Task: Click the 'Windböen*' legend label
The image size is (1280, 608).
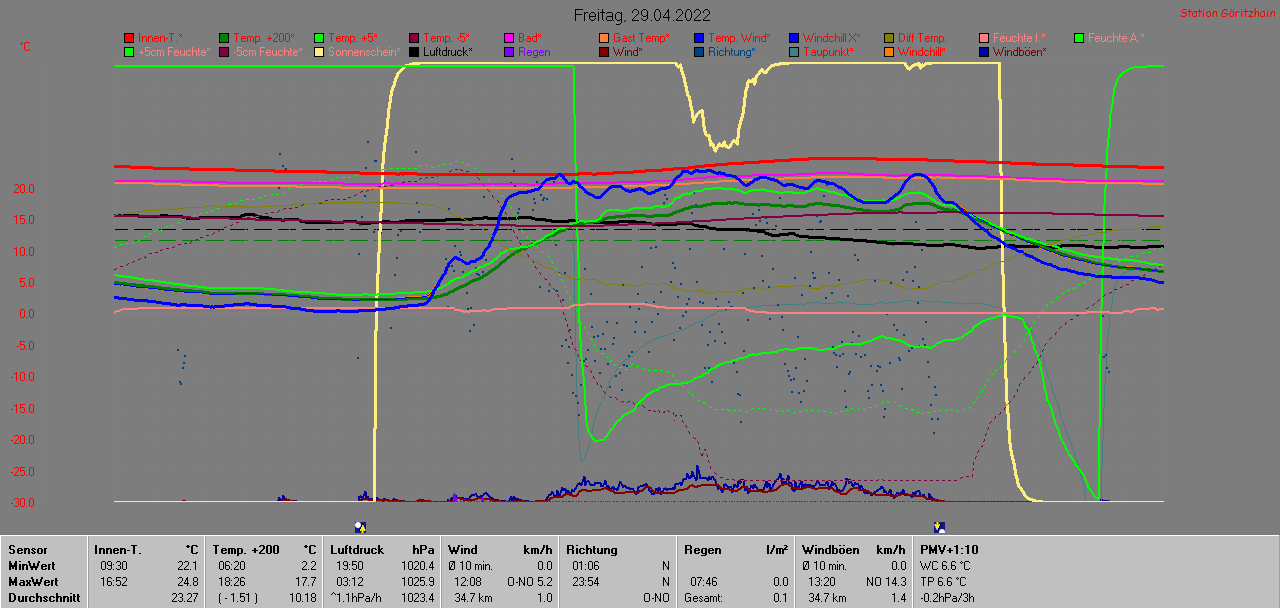Action: (x=1020, y=52)
